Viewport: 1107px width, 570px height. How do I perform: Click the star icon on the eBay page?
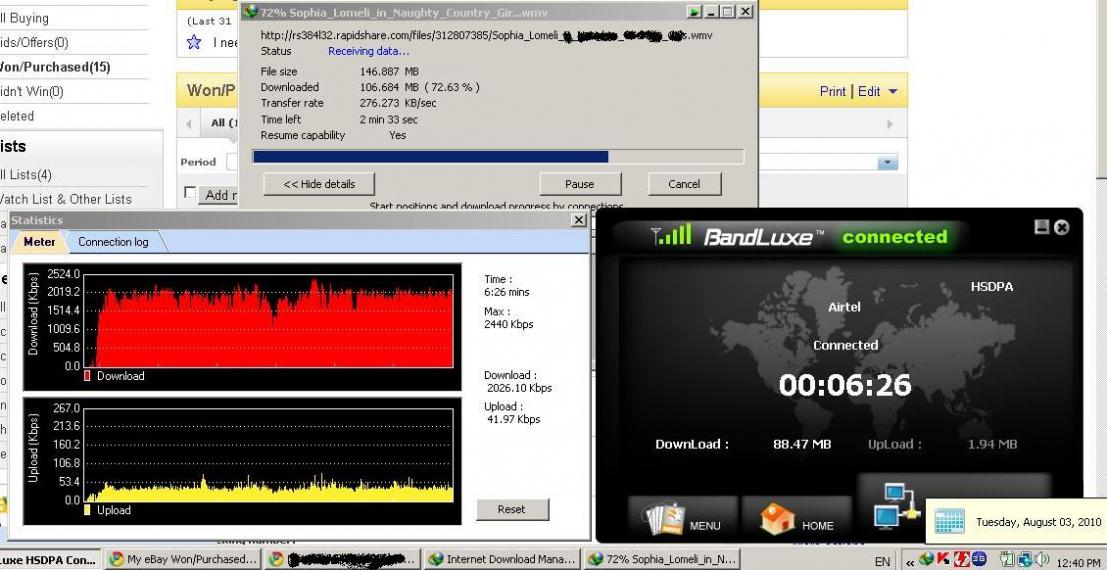point(193,42)
